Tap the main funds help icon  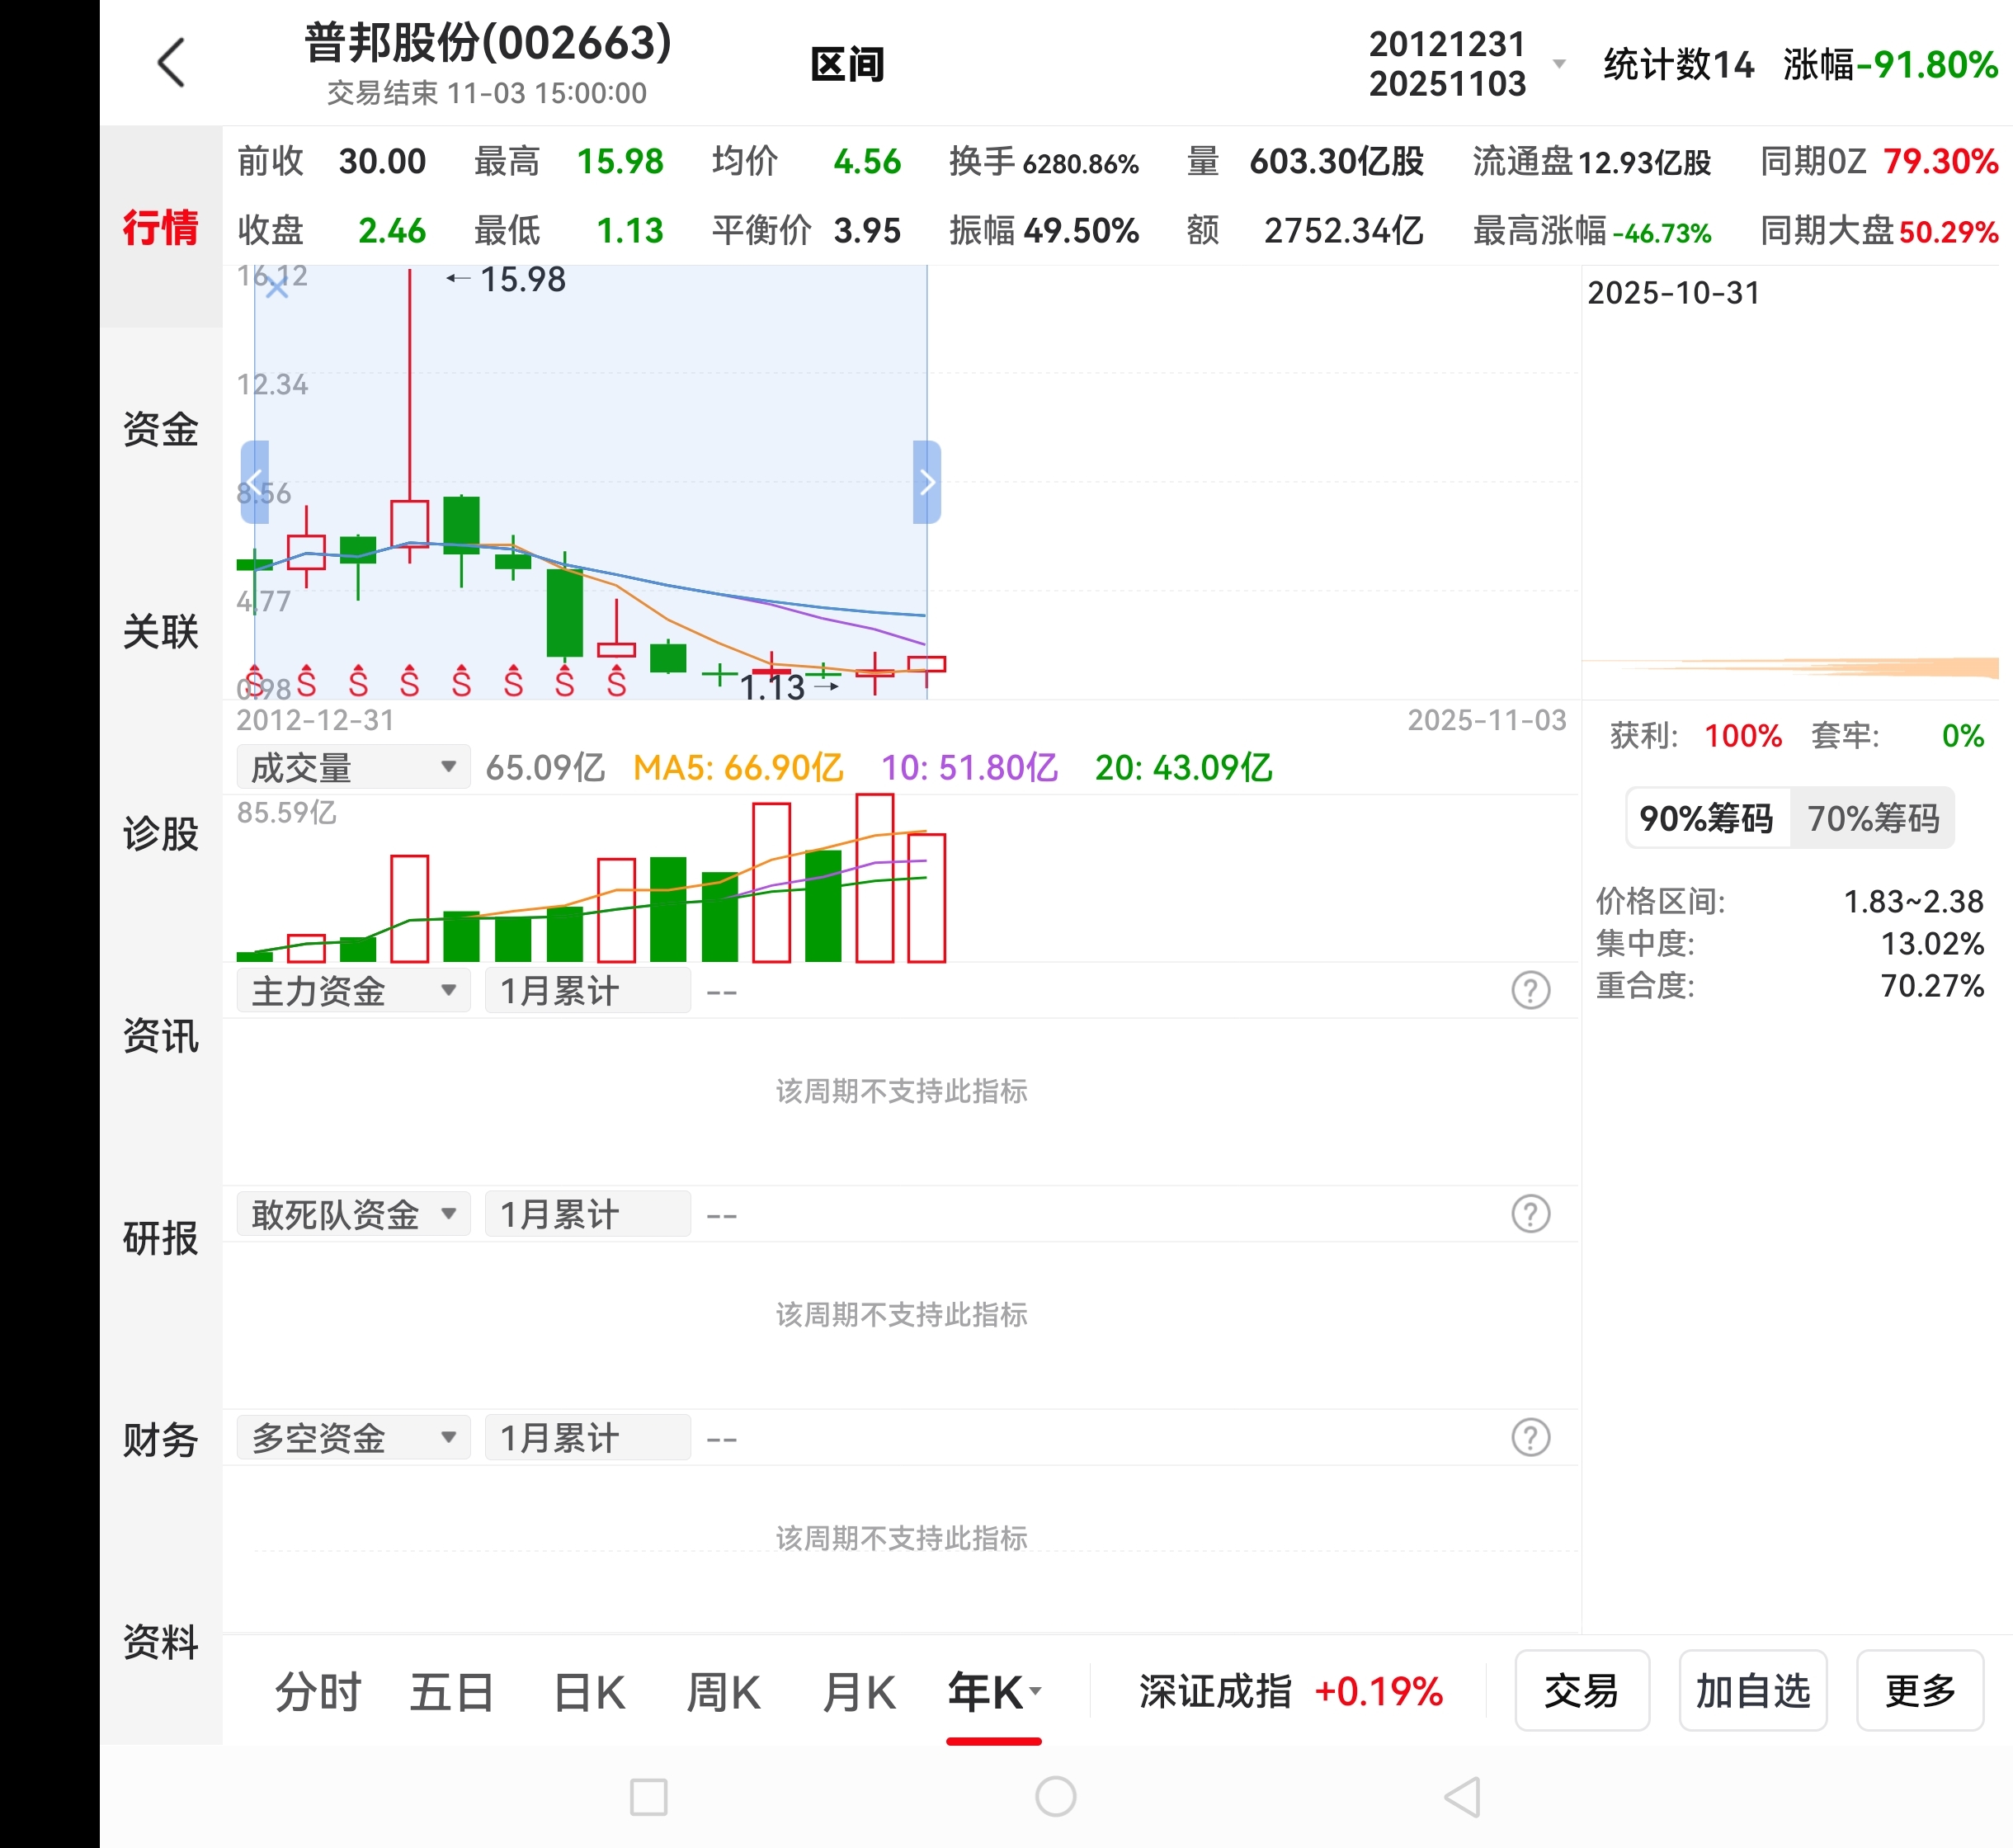pyautogui.click(x=1530, y=991)
